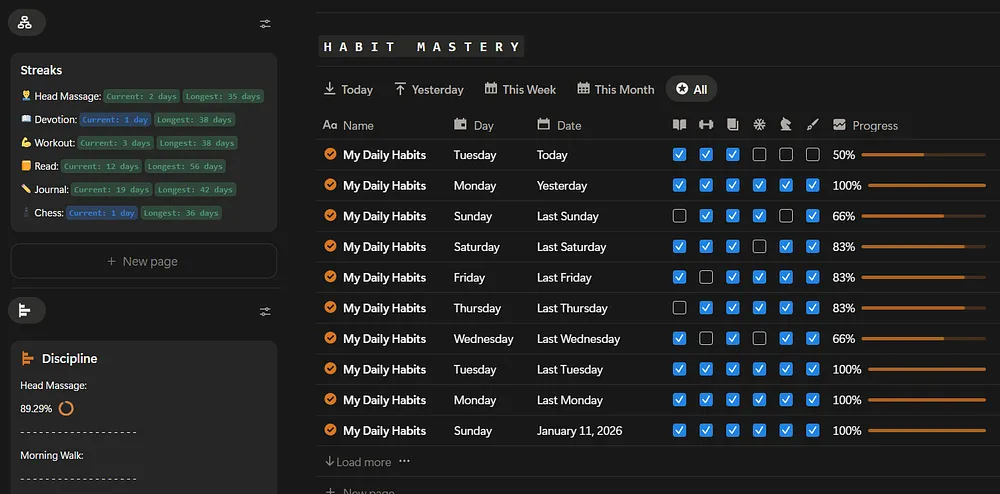
Task: Click the snowflake column header icon
Action: [759, 125]
